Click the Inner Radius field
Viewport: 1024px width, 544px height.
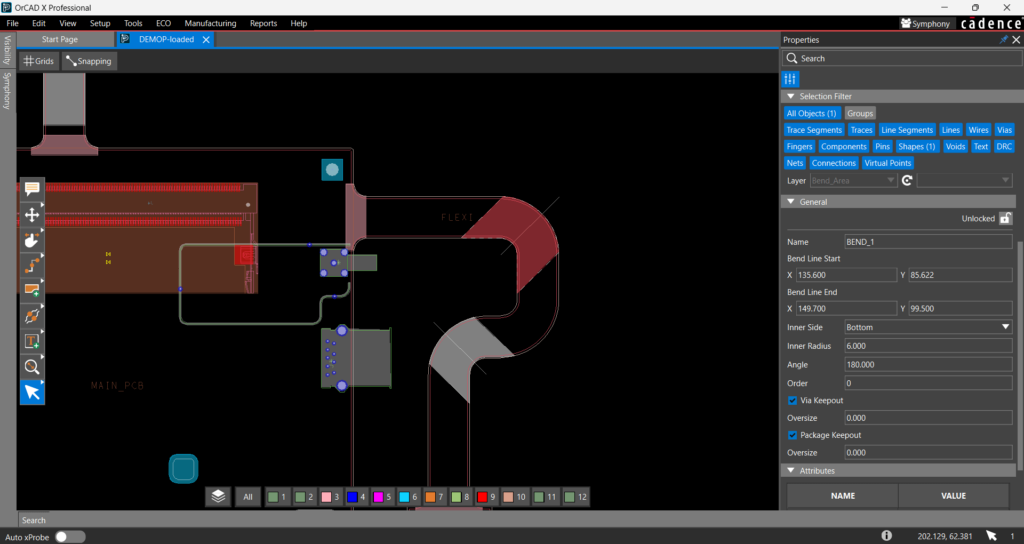(x=928, y=346)
